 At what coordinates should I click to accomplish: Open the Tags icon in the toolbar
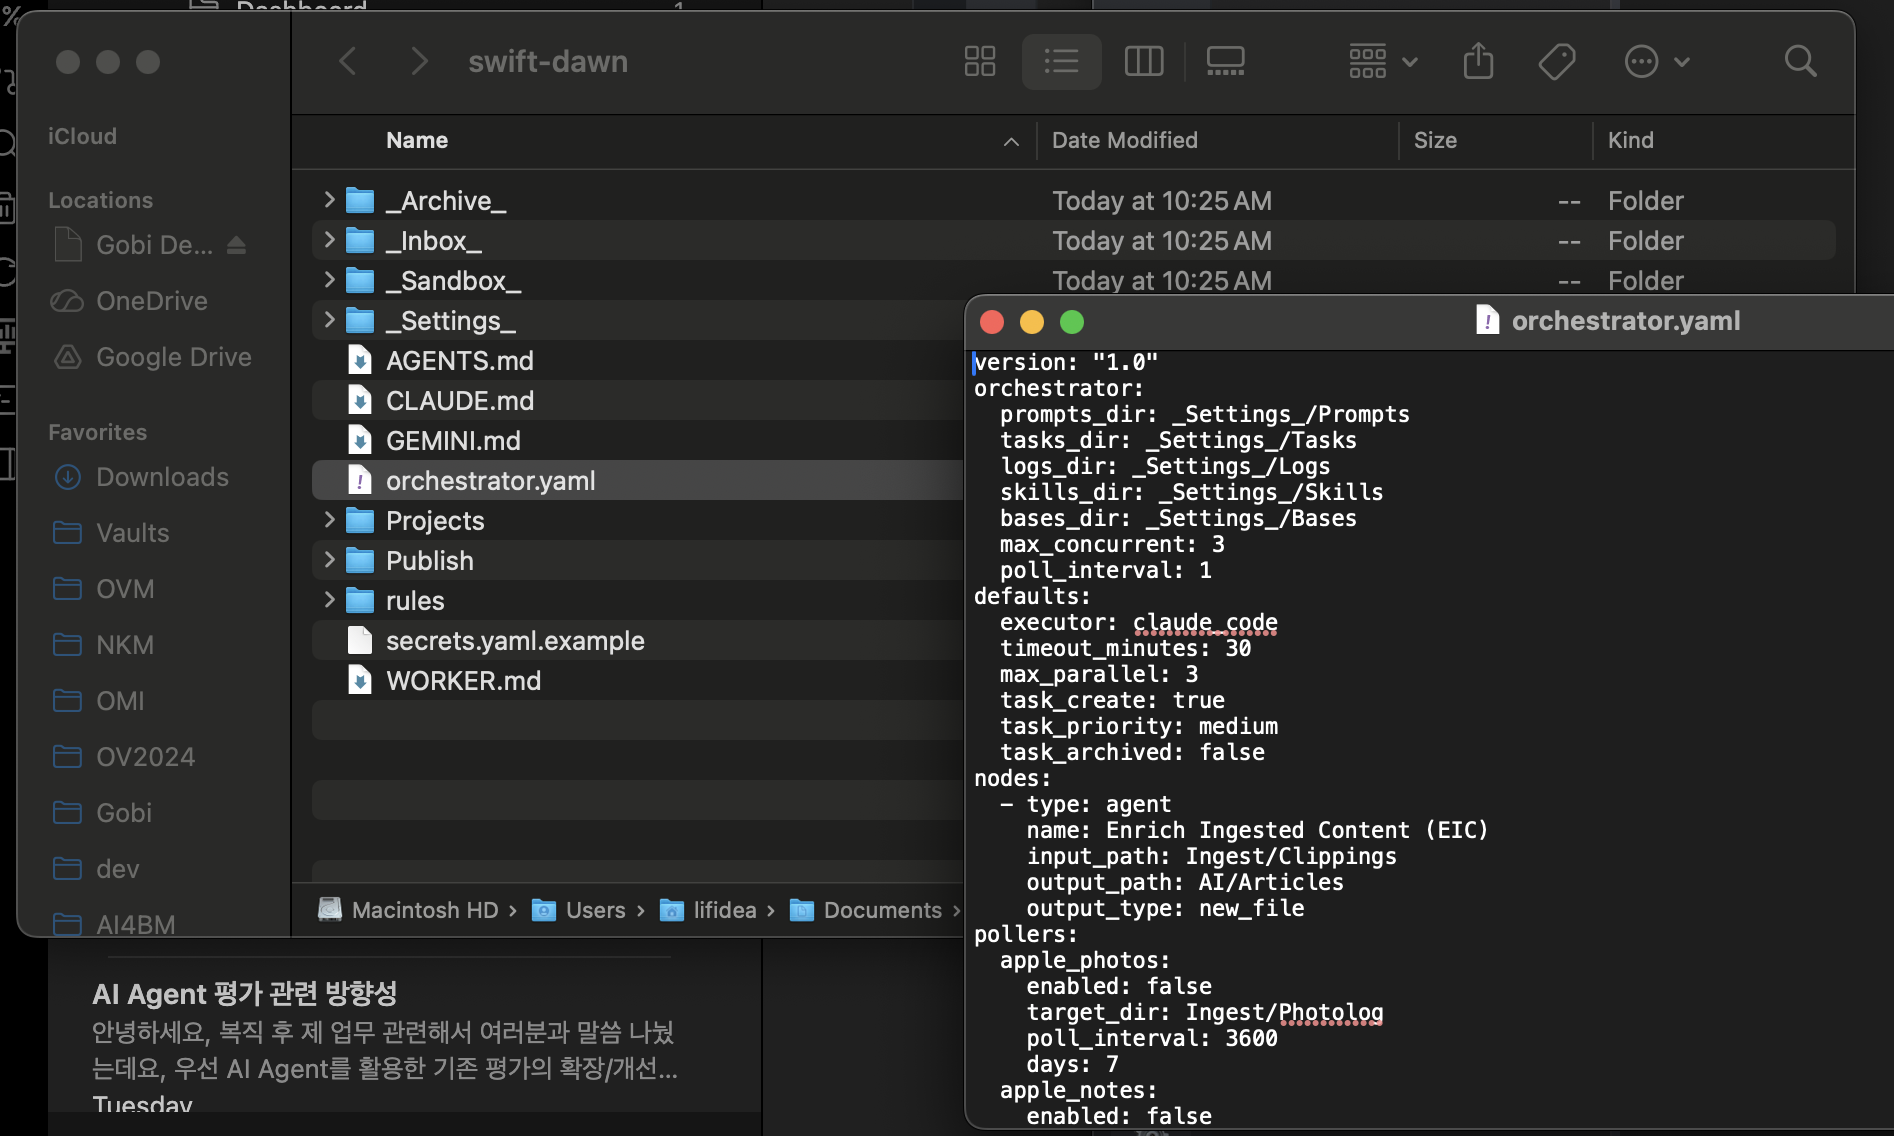pyautogui.click(x=1556, y=61)
